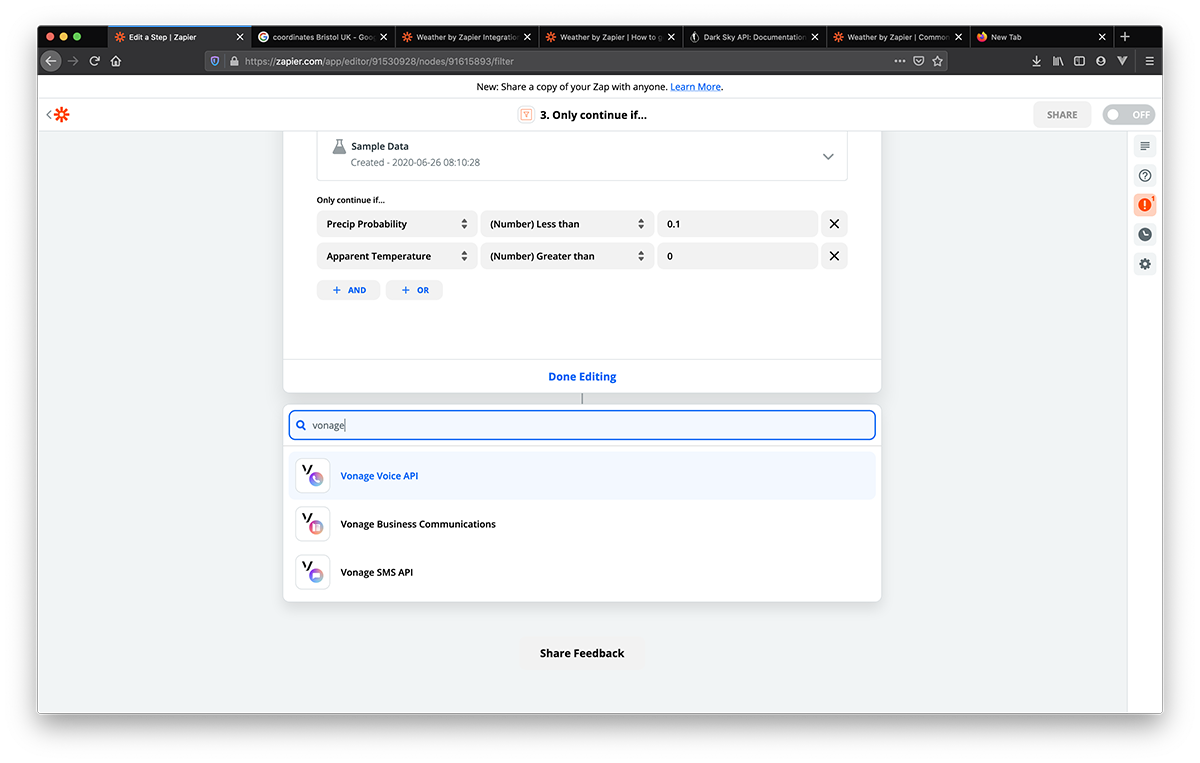The width and height of the screenshot is (1200, 763).
Task: Click the app search field containing vonage
Action: point(582,425)
